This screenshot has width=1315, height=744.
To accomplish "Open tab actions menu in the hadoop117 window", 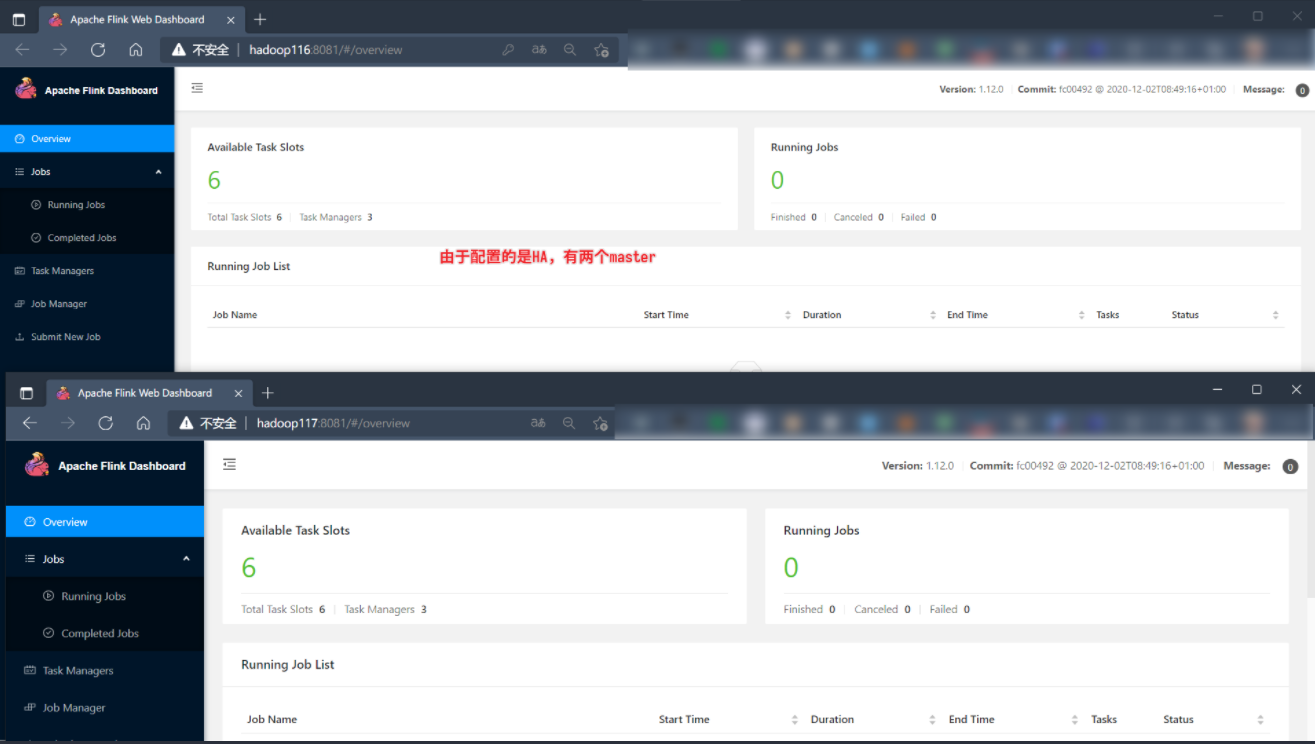I will (27, 393).
